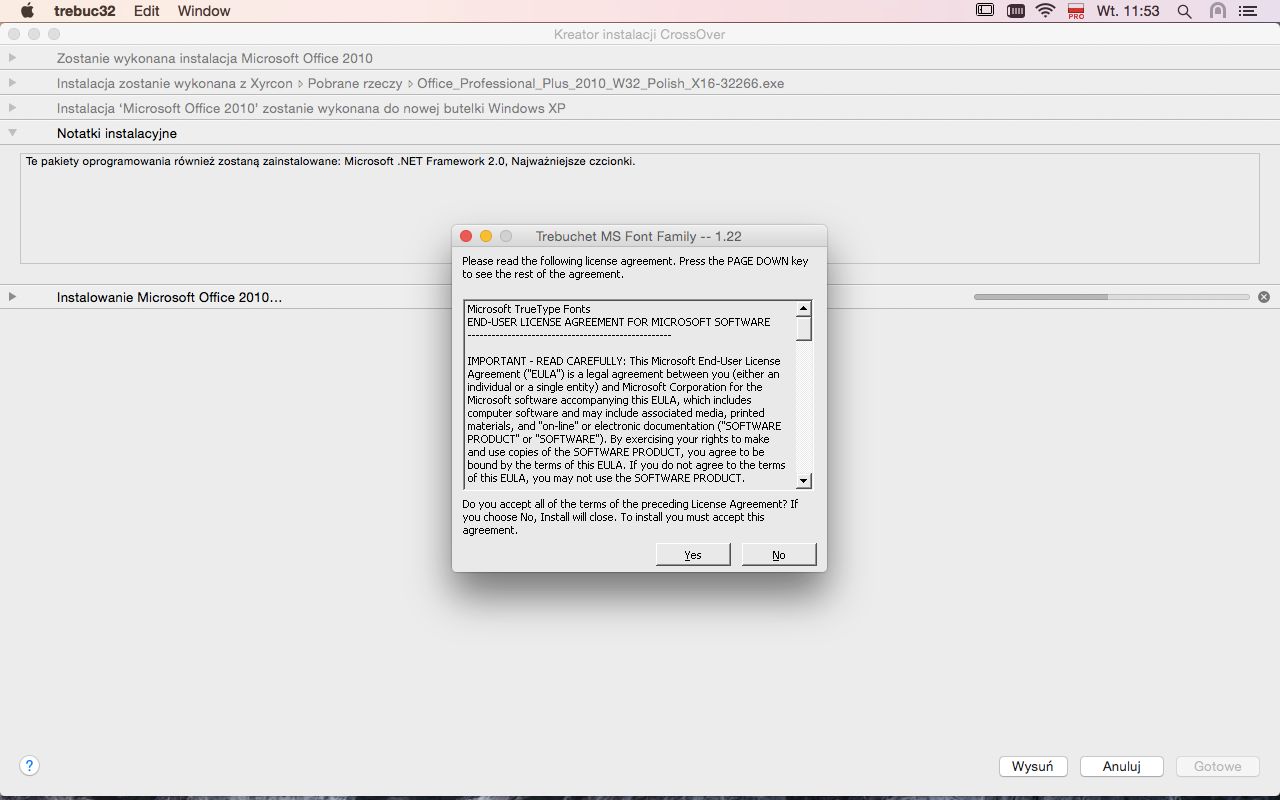Screen dimensions: 1280x800
Task: Click 'Notatki instalacyjne' heading text
Action: click(117, 133)
